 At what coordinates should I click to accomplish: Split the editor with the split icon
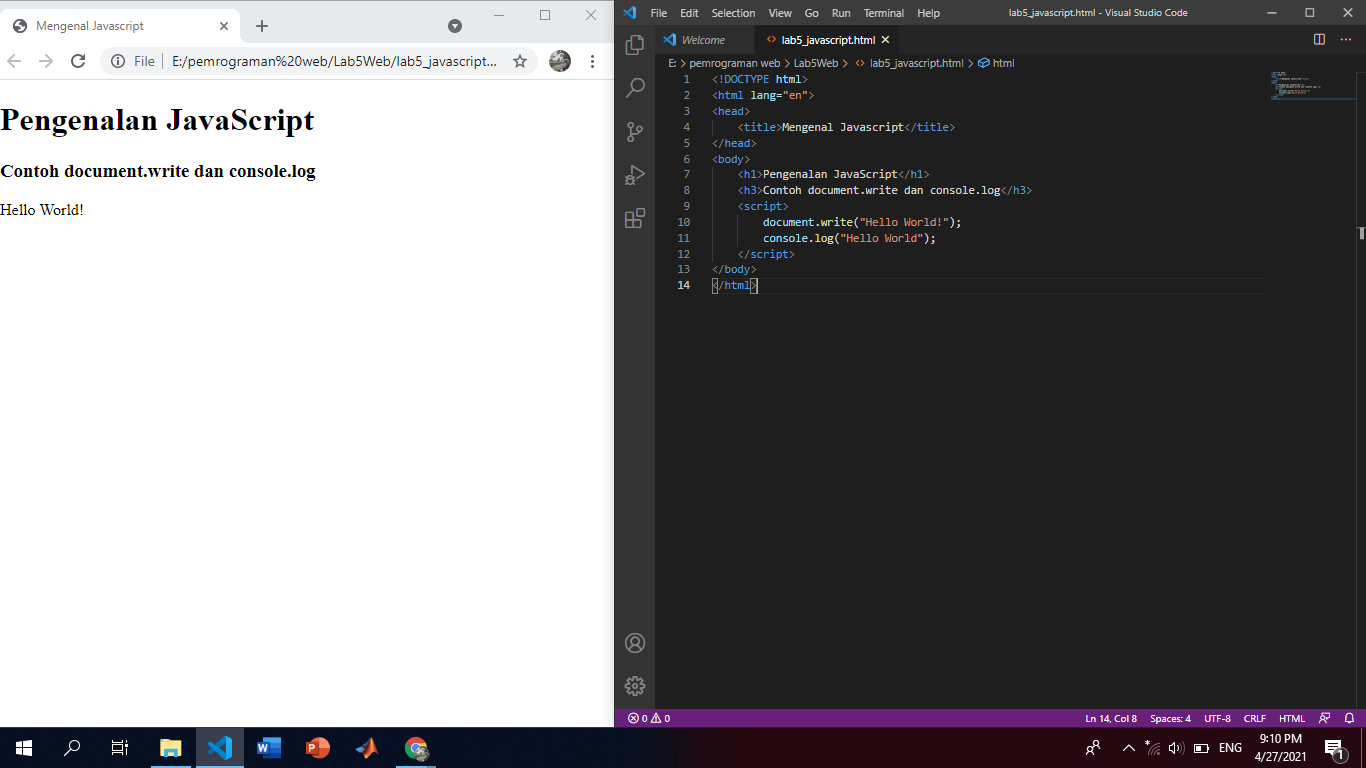(1317, 39)
